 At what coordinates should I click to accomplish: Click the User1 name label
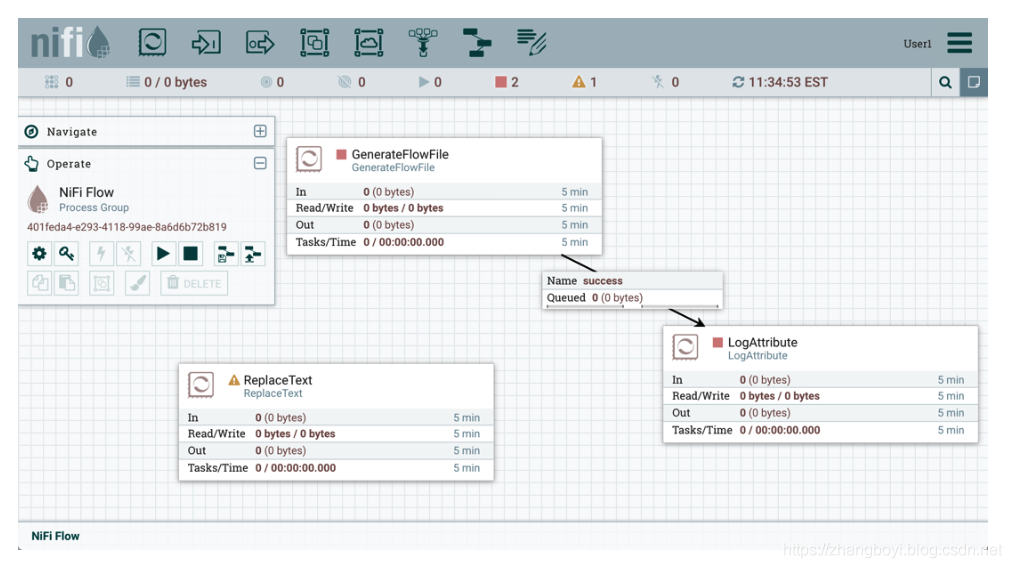click(917, 44)
